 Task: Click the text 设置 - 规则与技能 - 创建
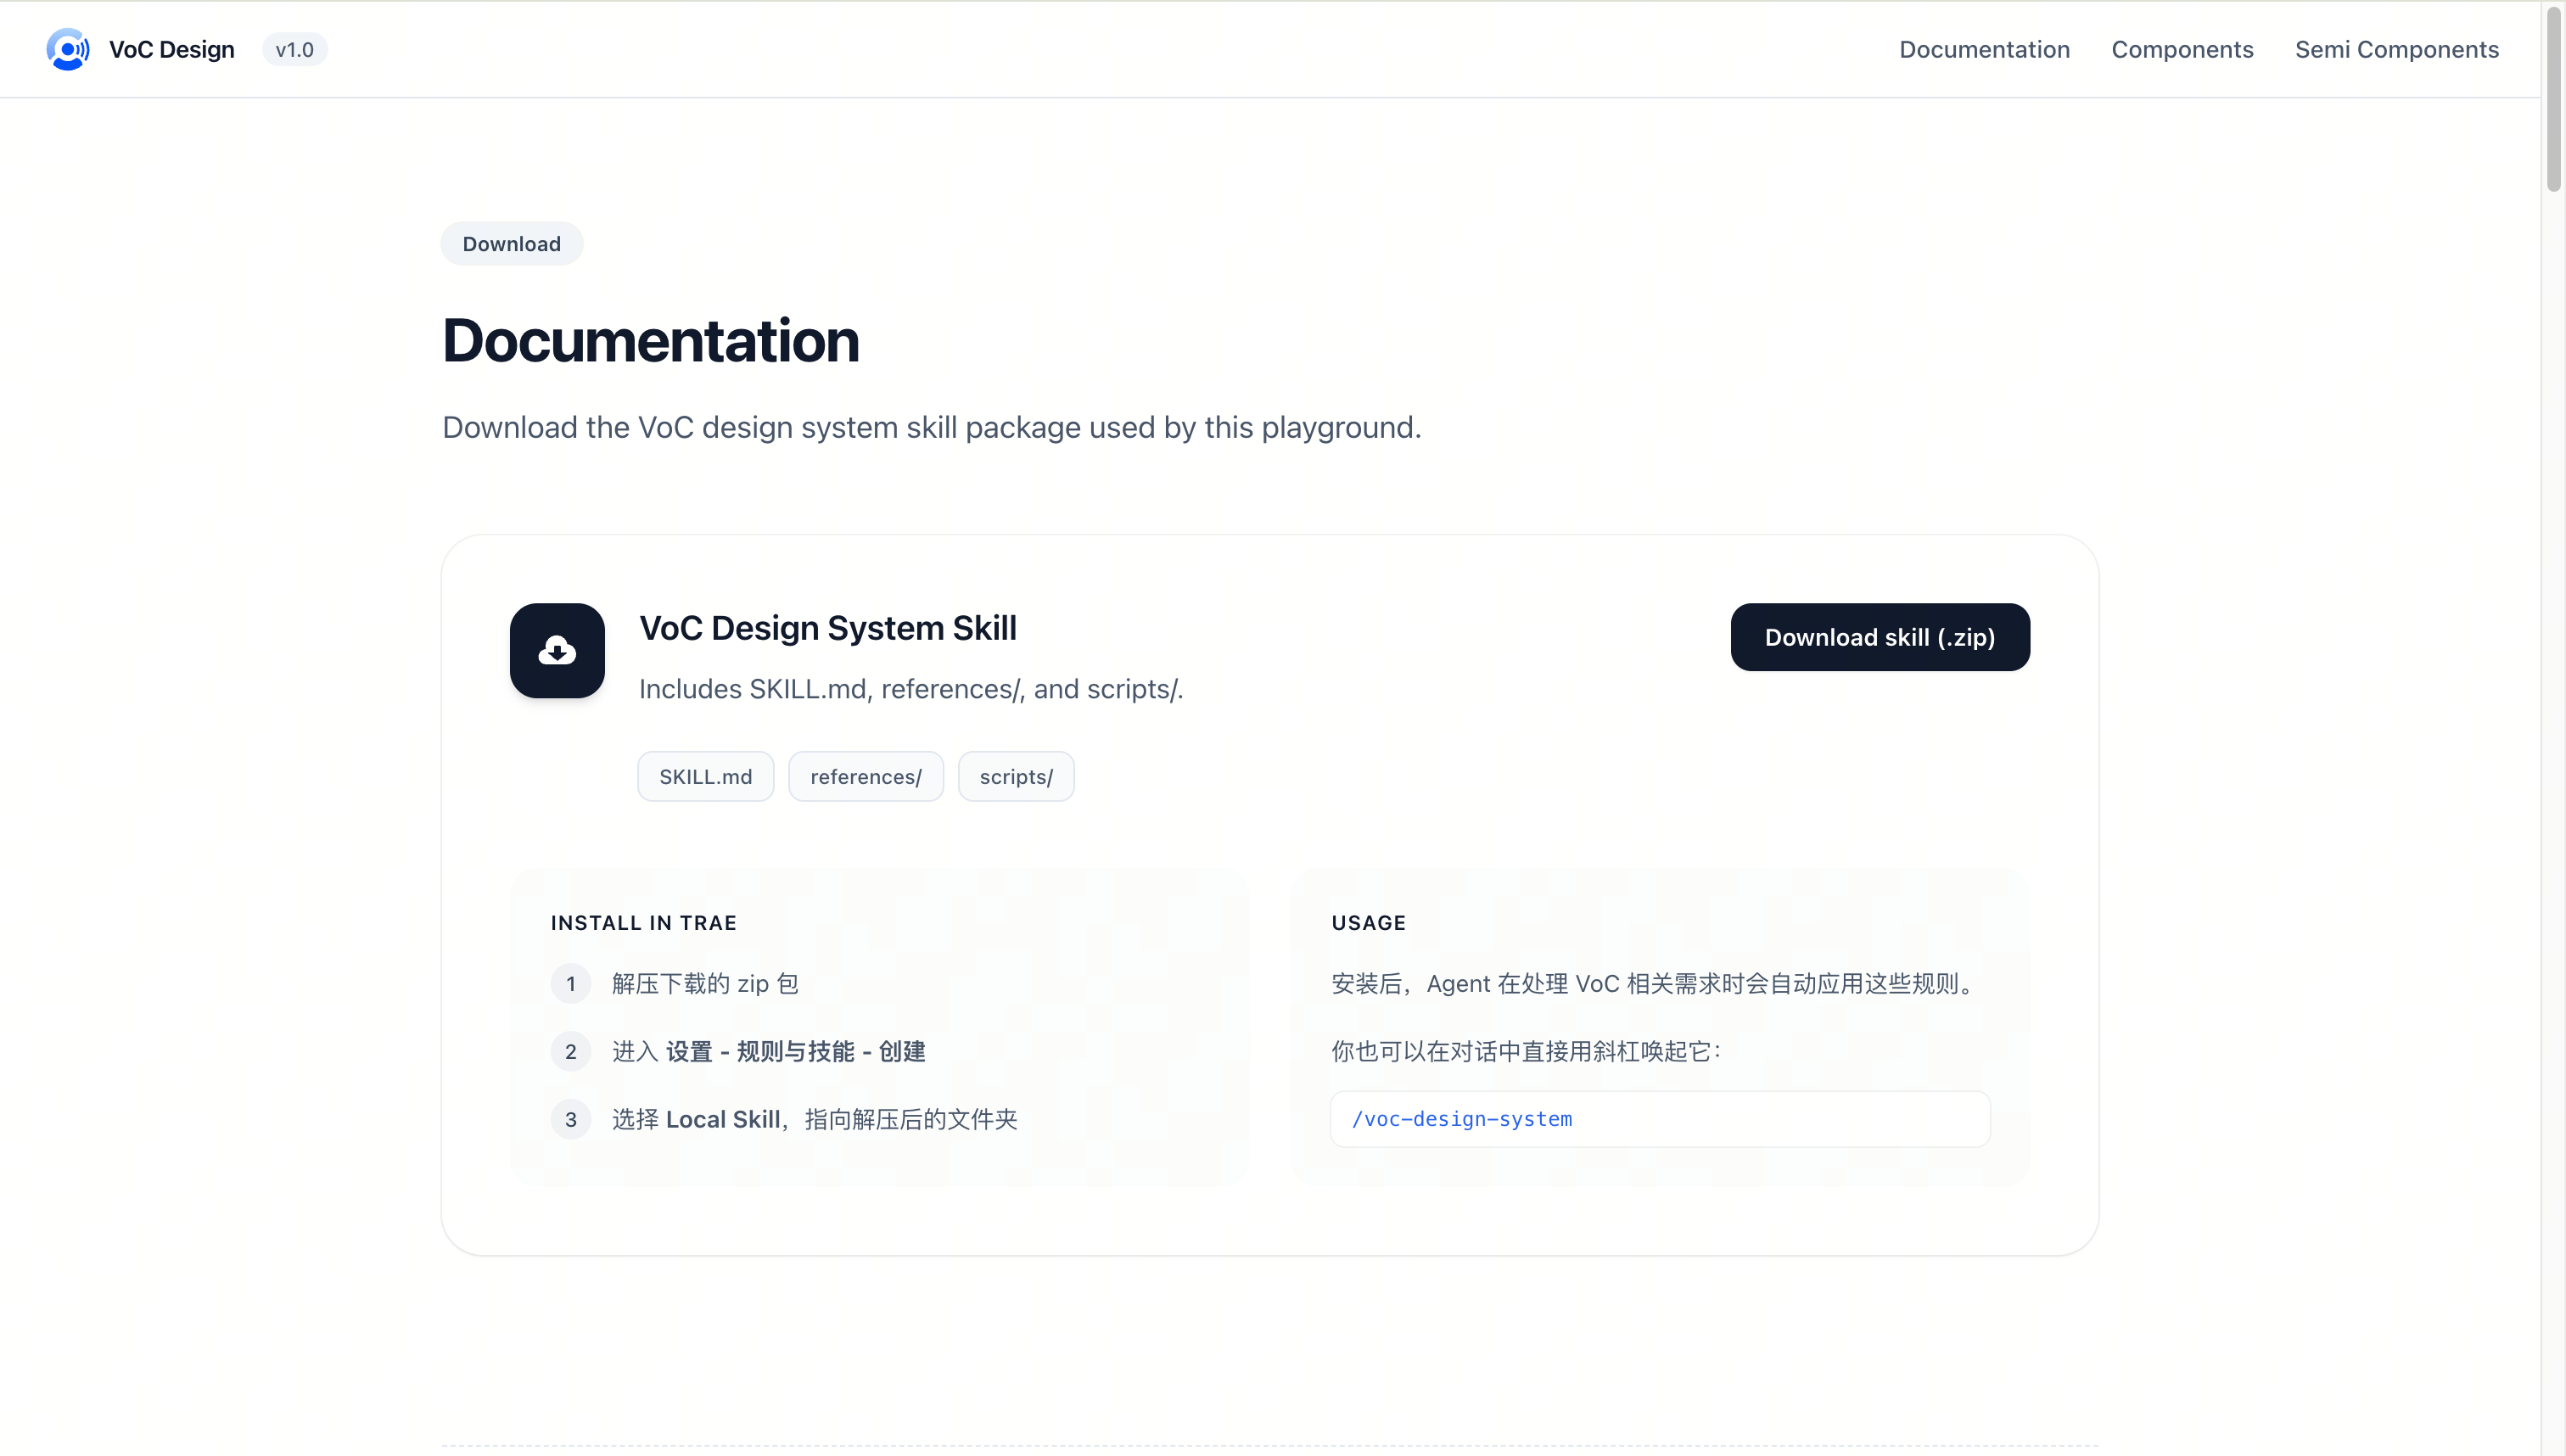795,1051
